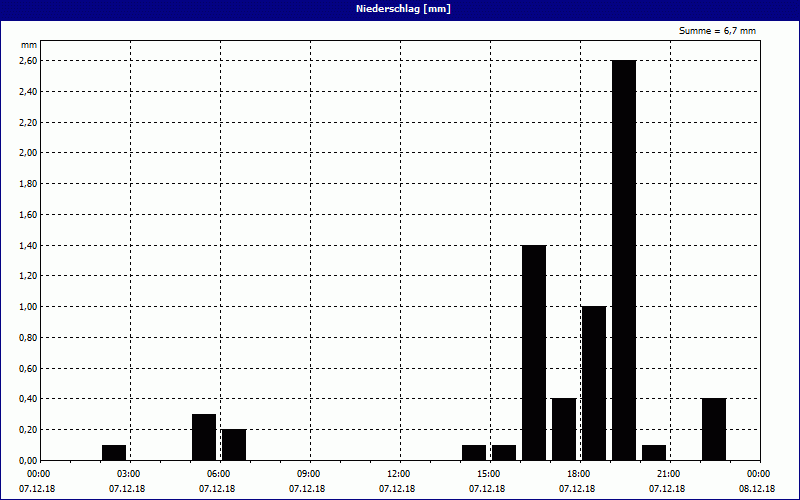
Task: Select the 09:00 time axis label
Action: (308, 473)
